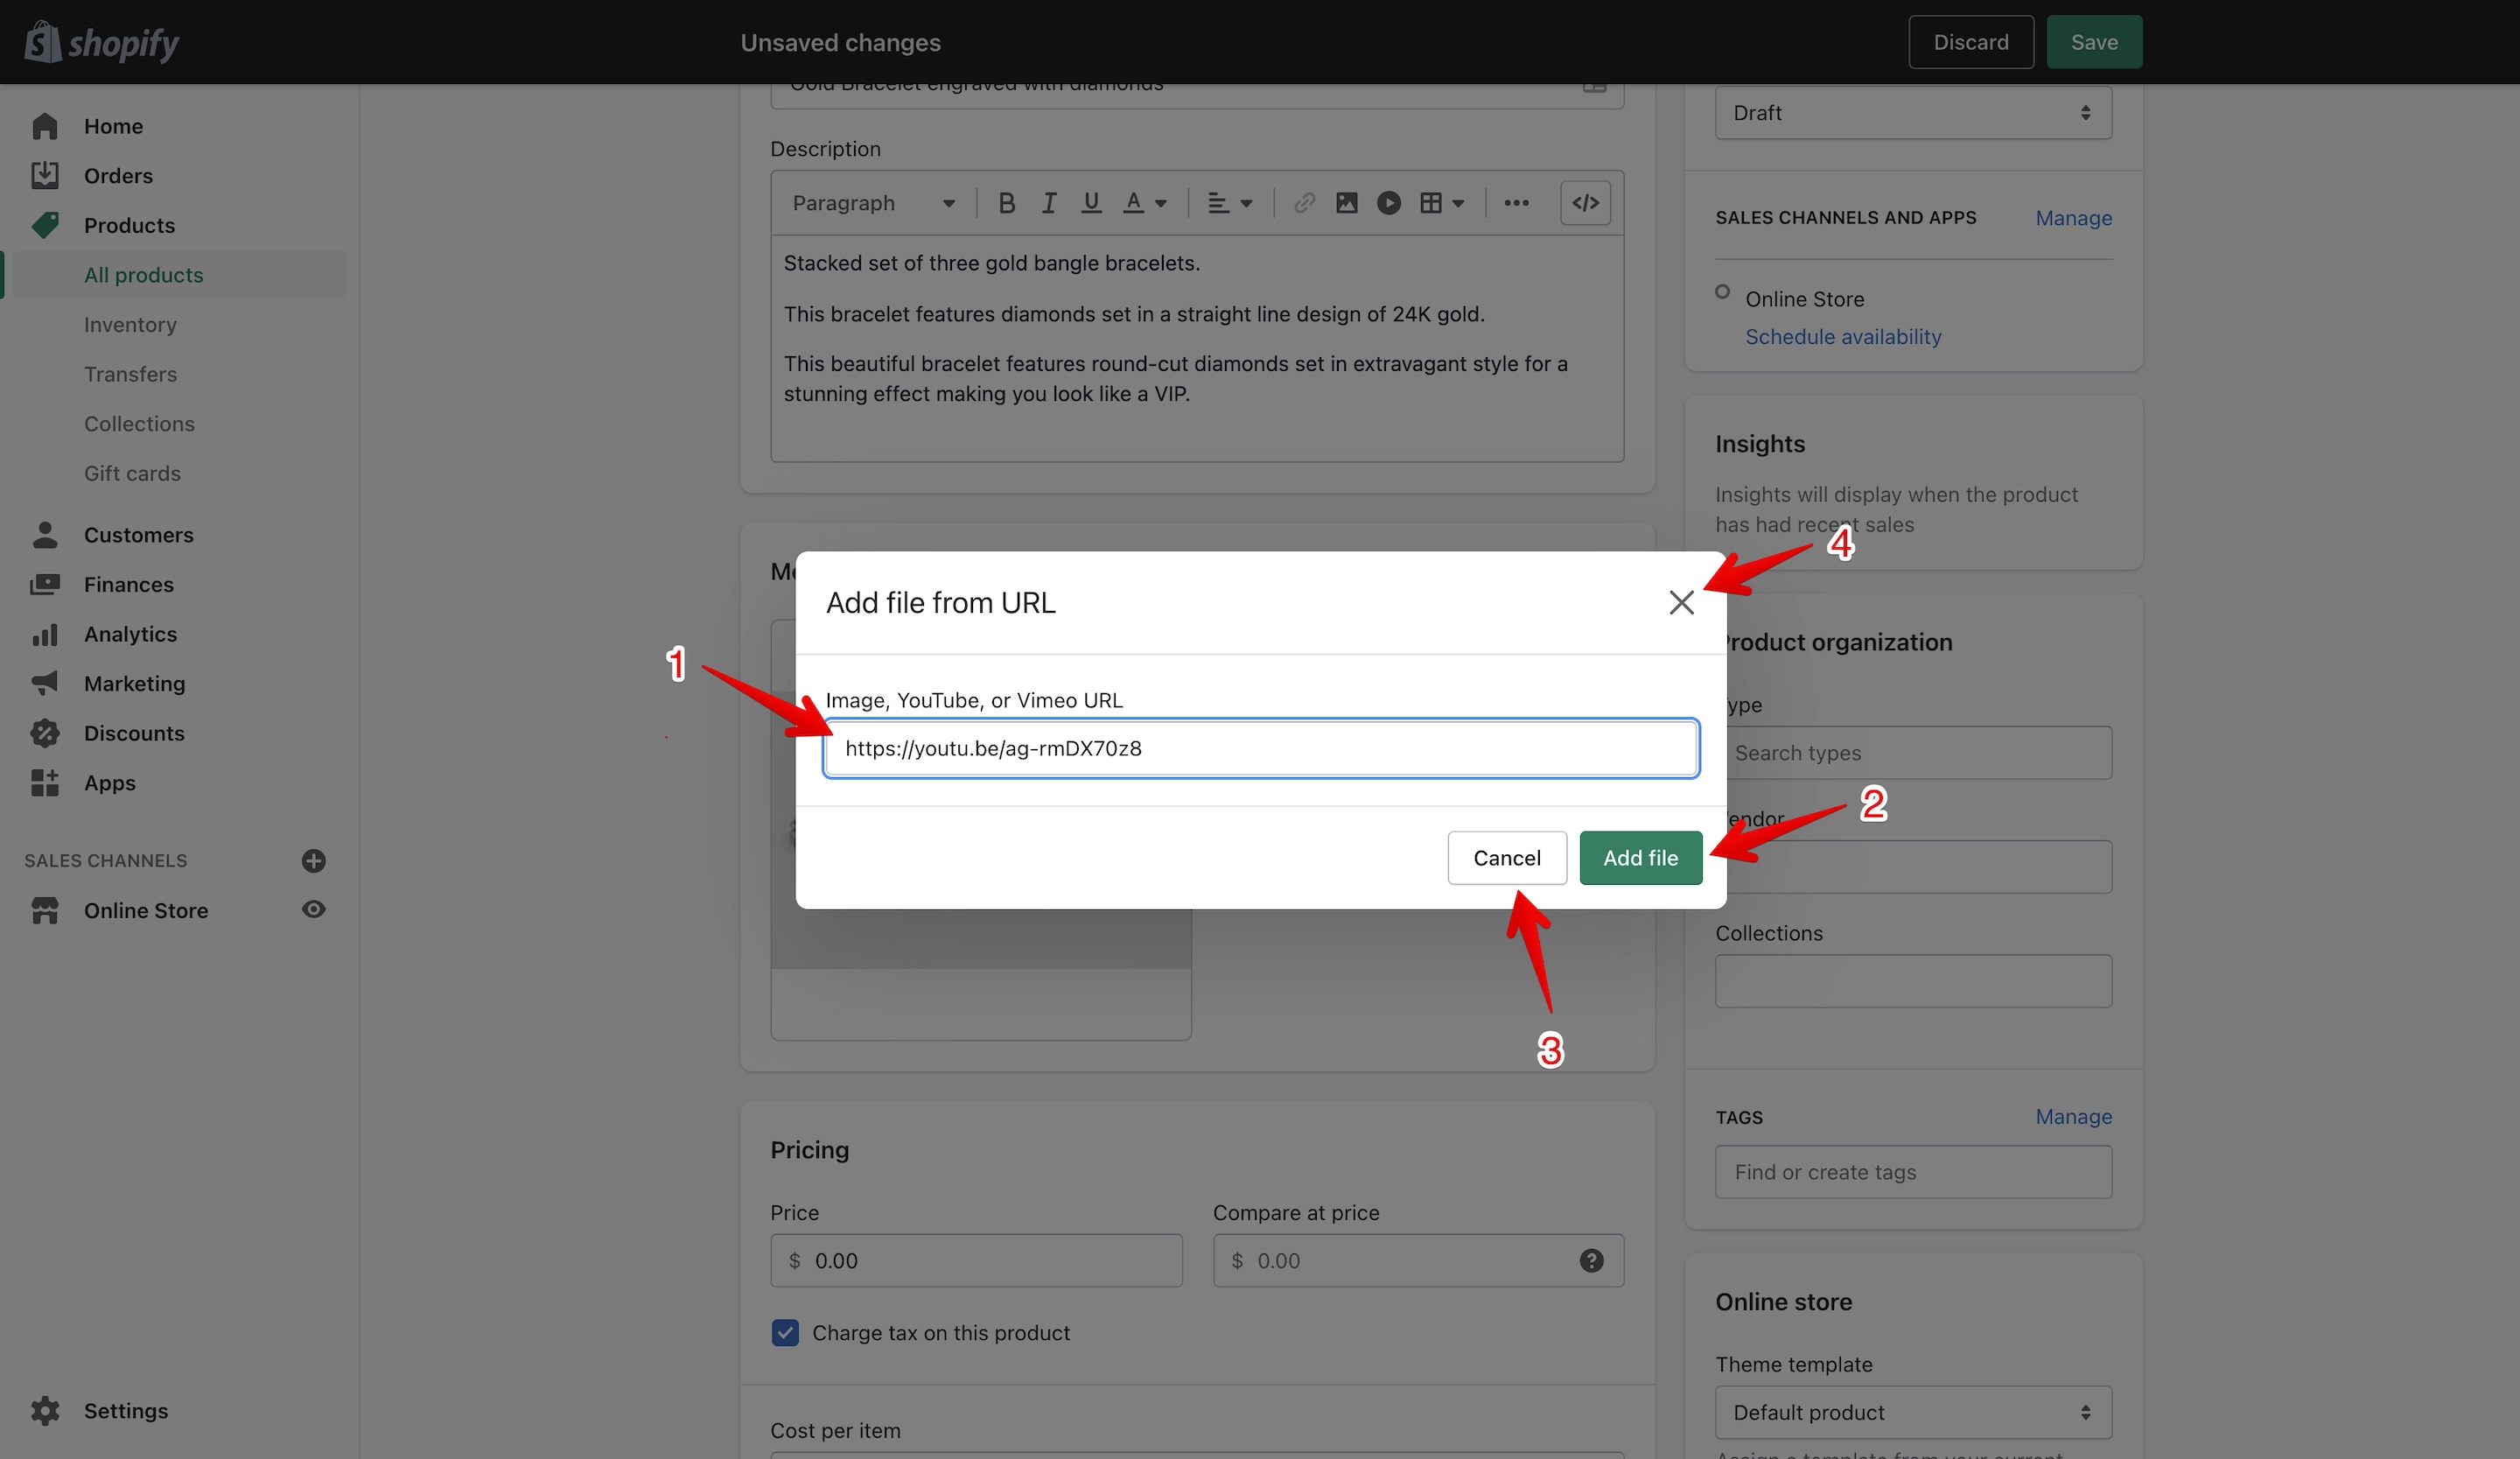Open Settings in the sidebar
The height and width of the screenshot is (1459, 2520).
click(125, 1411)
